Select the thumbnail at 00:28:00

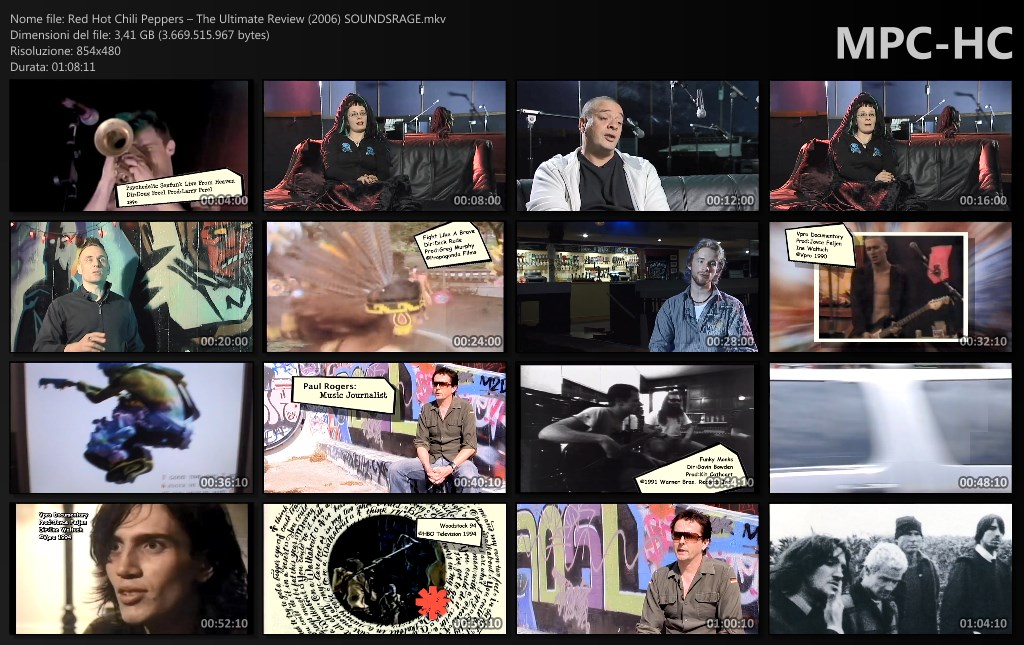(x=637, y=287)
